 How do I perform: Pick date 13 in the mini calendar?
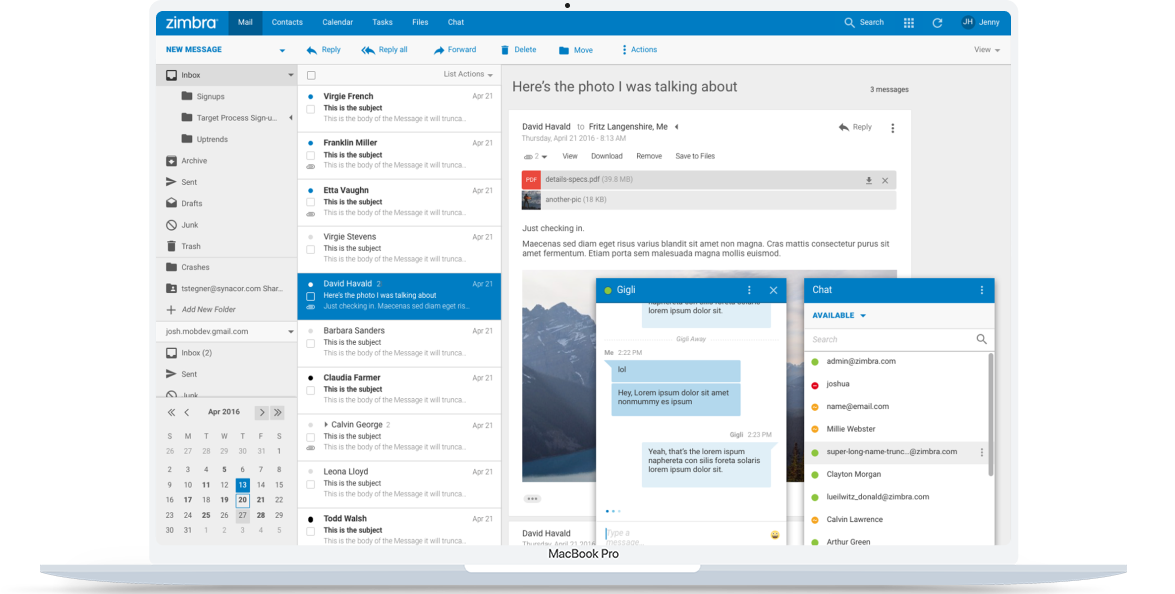241,483
